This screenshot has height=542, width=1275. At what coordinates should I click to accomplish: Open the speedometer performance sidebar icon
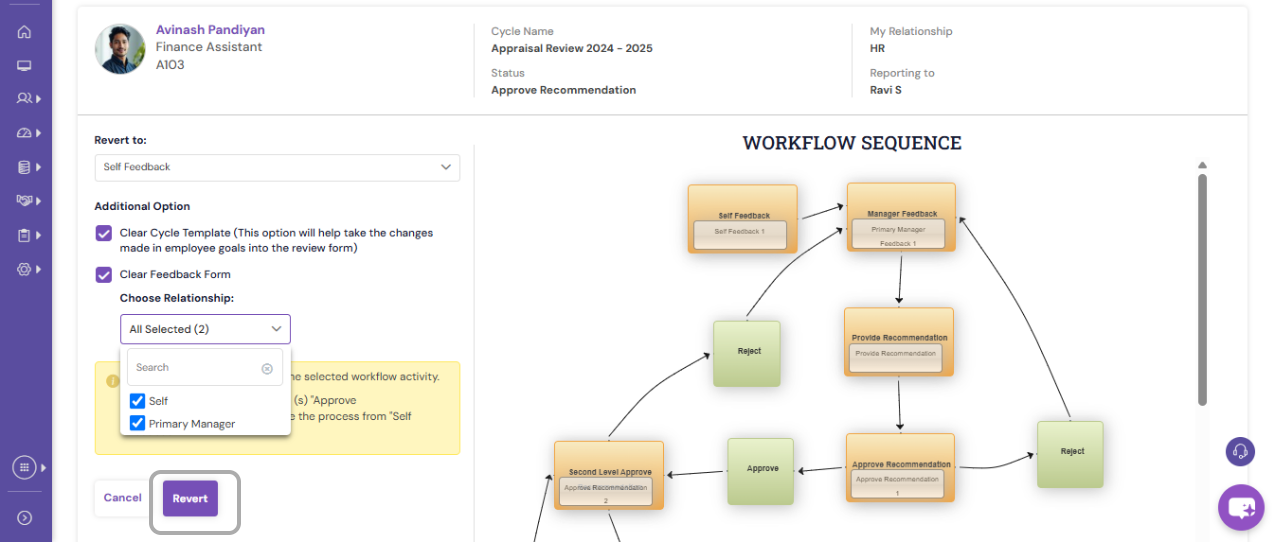(24, 133)
